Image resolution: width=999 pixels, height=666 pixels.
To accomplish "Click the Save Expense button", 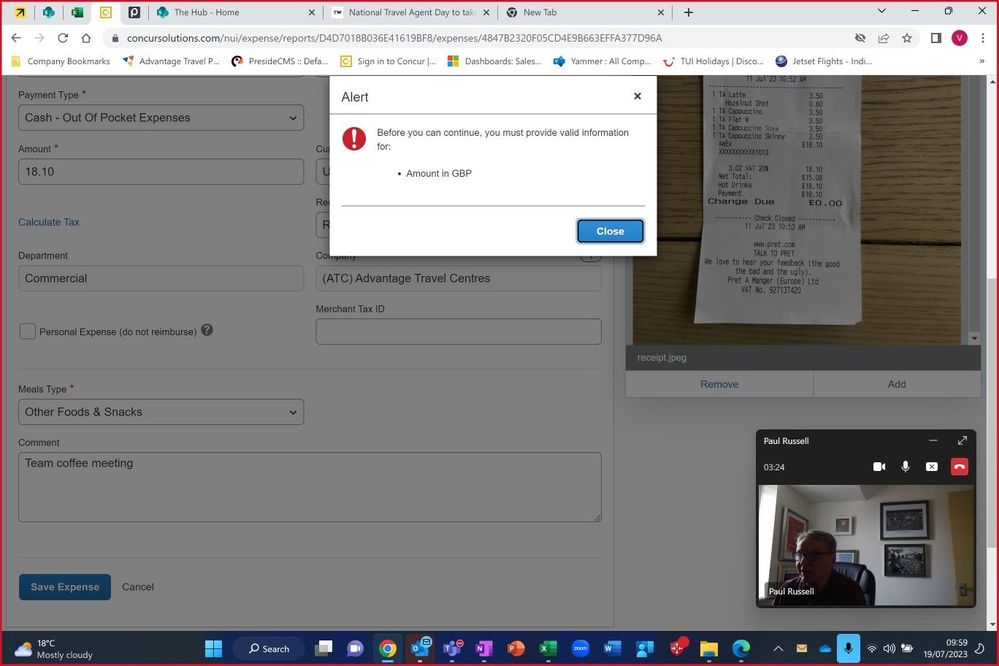I will pos(65,587).
